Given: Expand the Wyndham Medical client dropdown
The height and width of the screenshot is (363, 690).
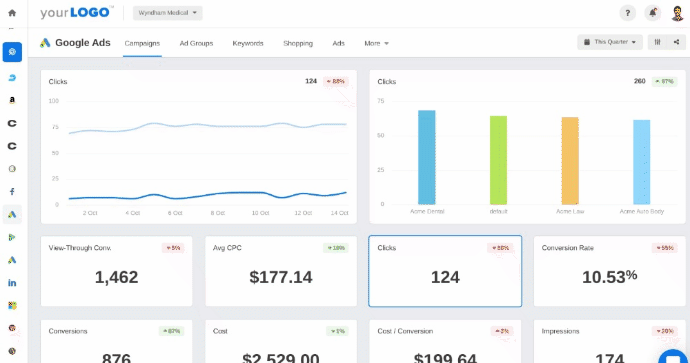Looking at the screenshot, I should 168,13.
